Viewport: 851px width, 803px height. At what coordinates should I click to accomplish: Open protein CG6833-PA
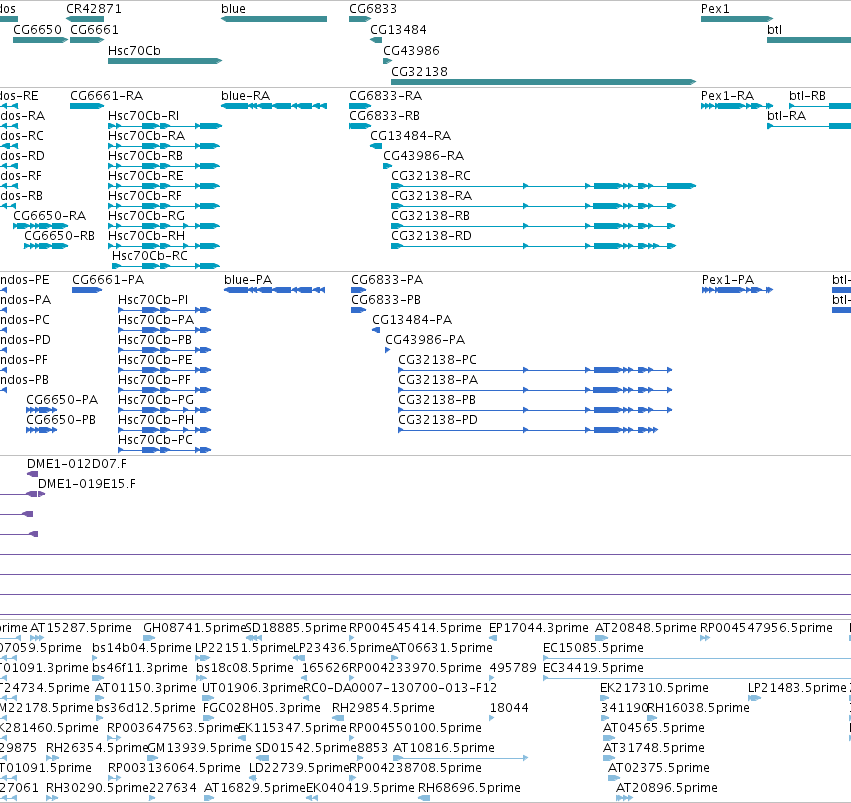tap(387, 280)
